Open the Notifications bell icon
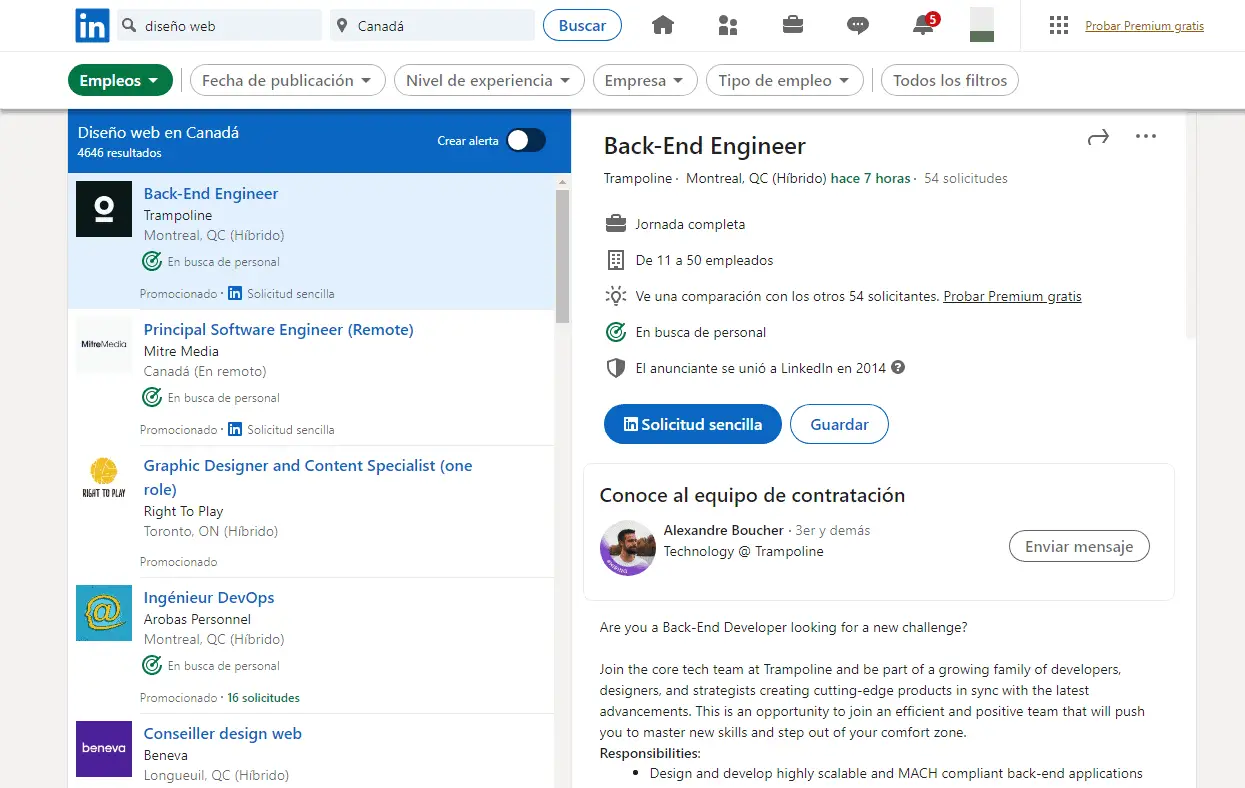 click(x=925, y=25)
